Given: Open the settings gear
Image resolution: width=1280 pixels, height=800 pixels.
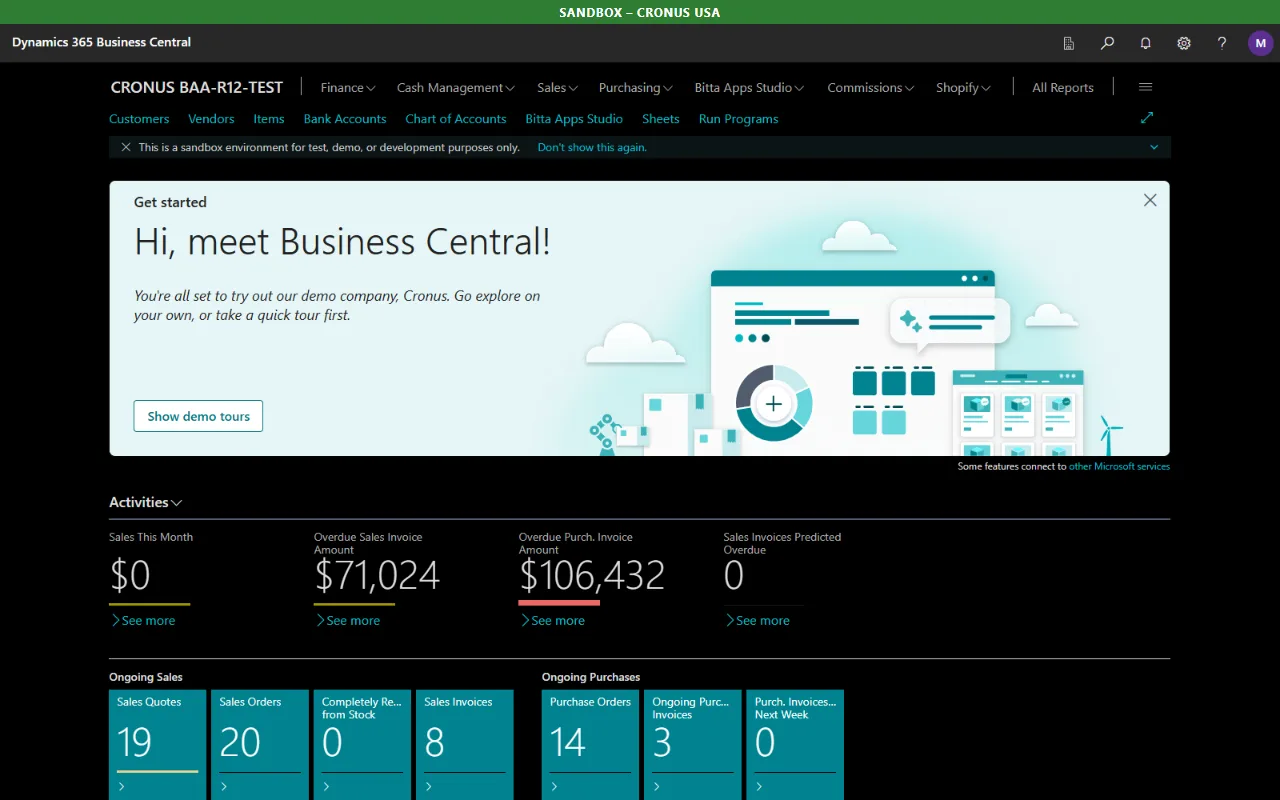Looking at the screenshot, I should 1184,43.
